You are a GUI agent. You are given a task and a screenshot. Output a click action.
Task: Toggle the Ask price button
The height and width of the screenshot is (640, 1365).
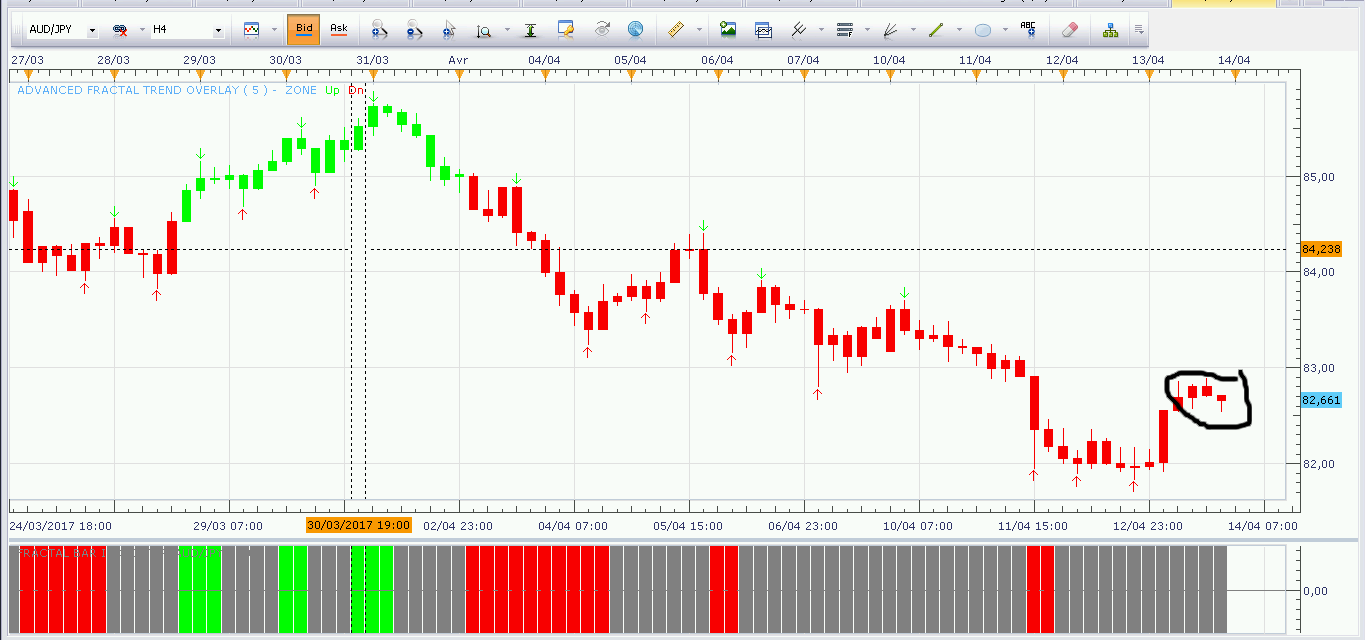[x=339, y=29]
